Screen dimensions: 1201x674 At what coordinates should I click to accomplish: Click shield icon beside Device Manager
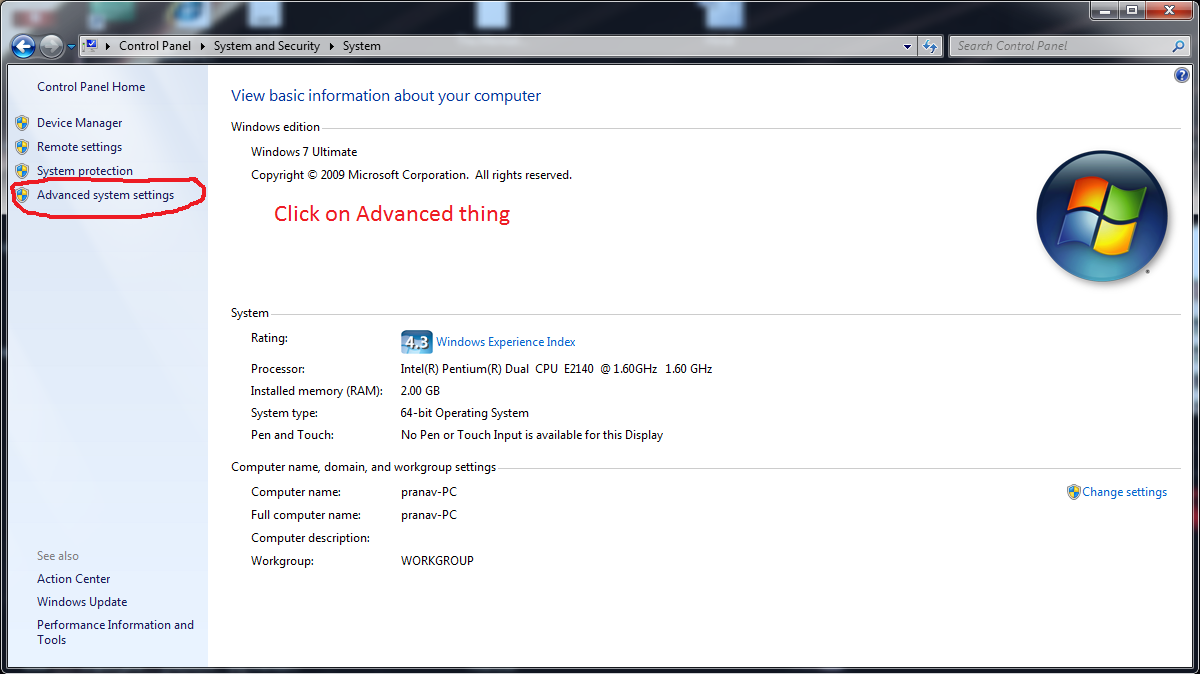22,123
